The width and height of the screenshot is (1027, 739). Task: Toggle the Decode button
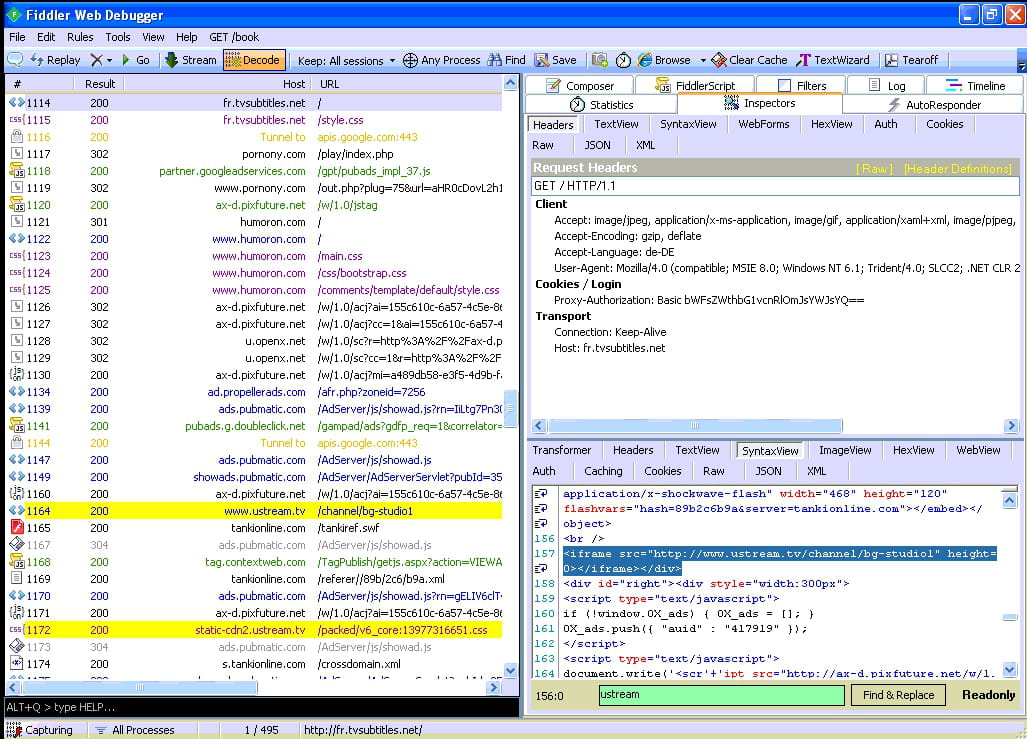[x=254, y=60]
